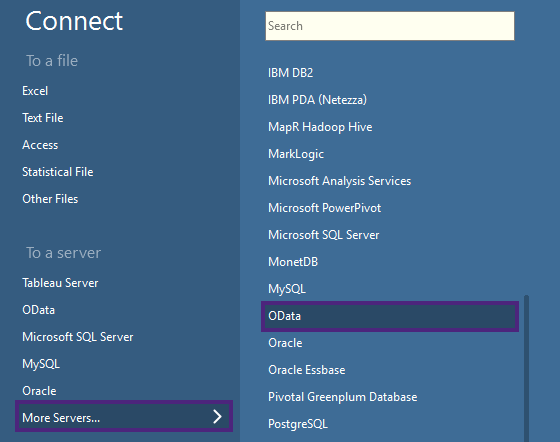This screenshot has width=560, height=442.
Task: Select MapR Hadoop Hive connector
Action: [x=320, y=127]
